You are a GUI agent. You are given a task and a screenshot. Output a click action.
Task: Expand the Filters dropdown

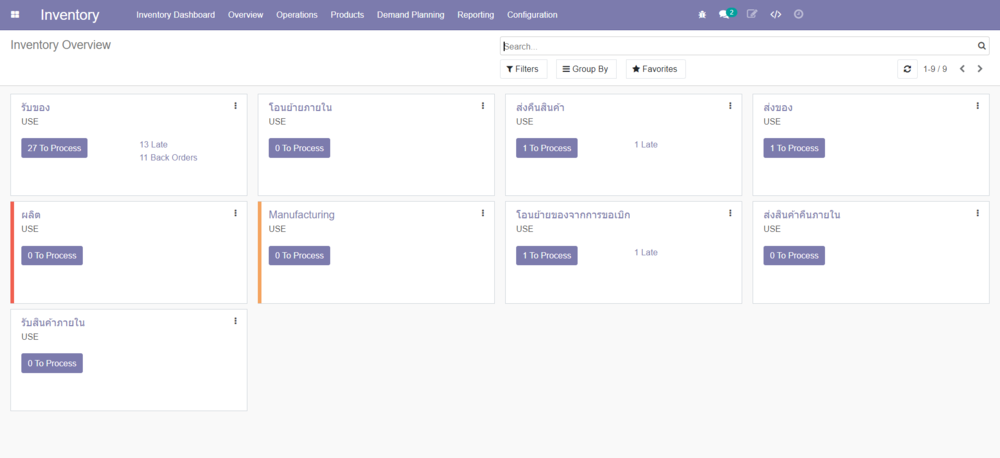pos(524,69)
